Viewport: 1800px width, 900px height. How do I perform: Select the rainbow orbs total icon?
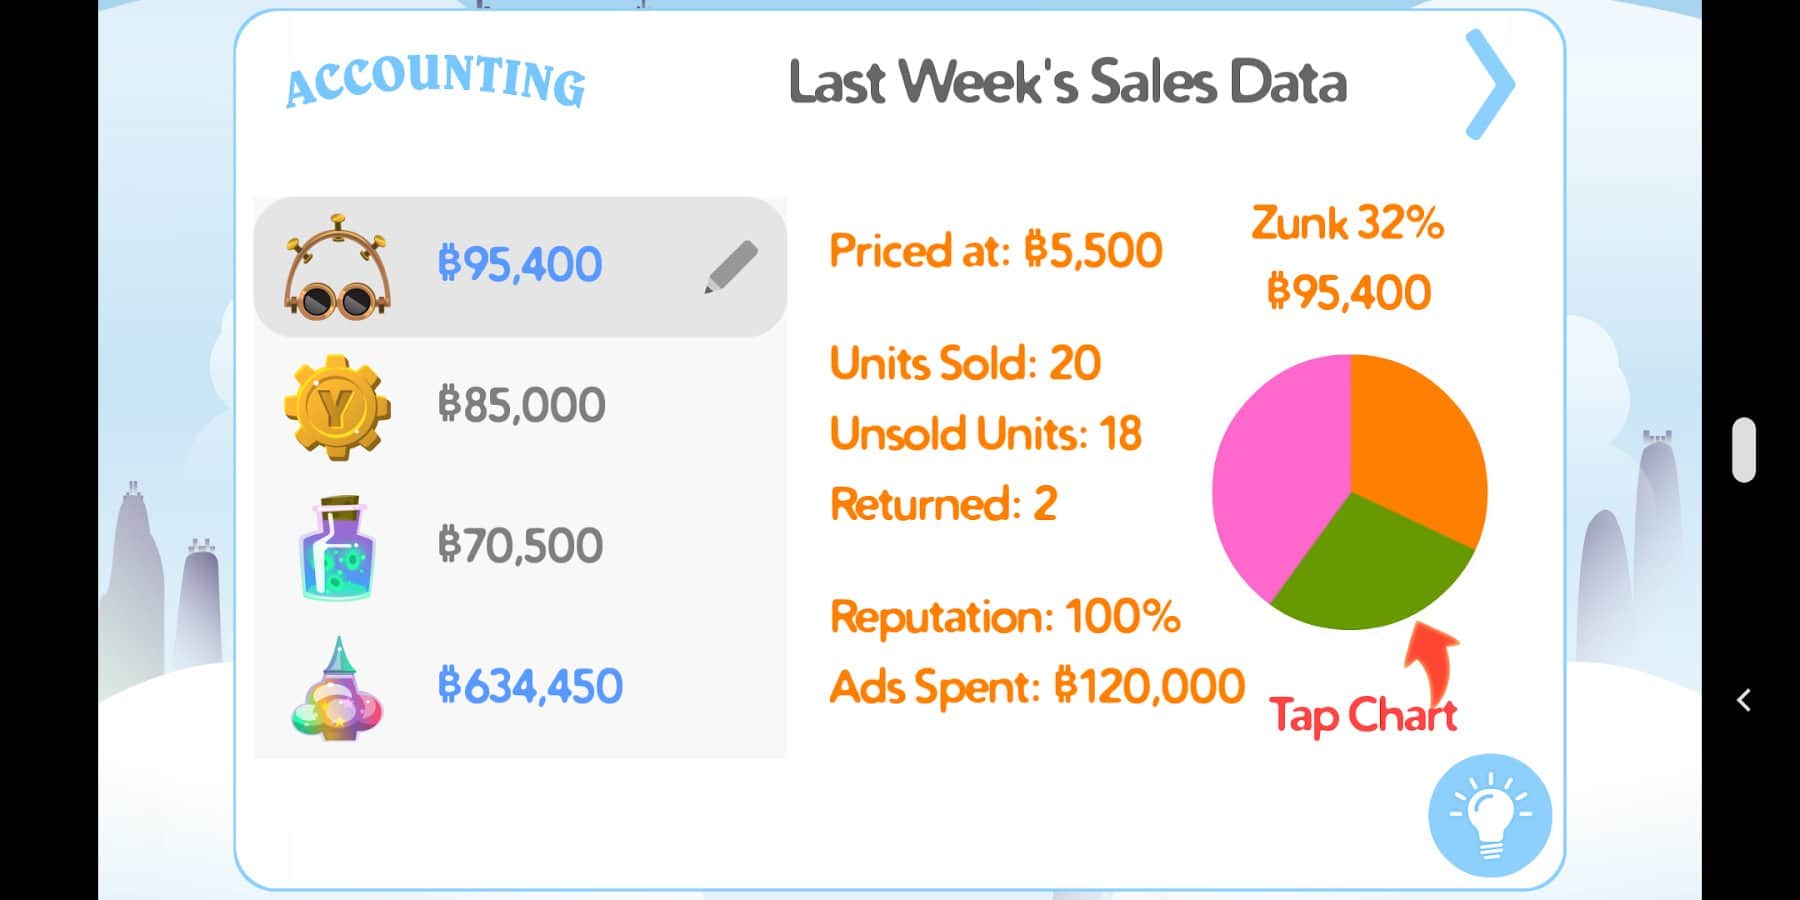(x=337, y=689)
